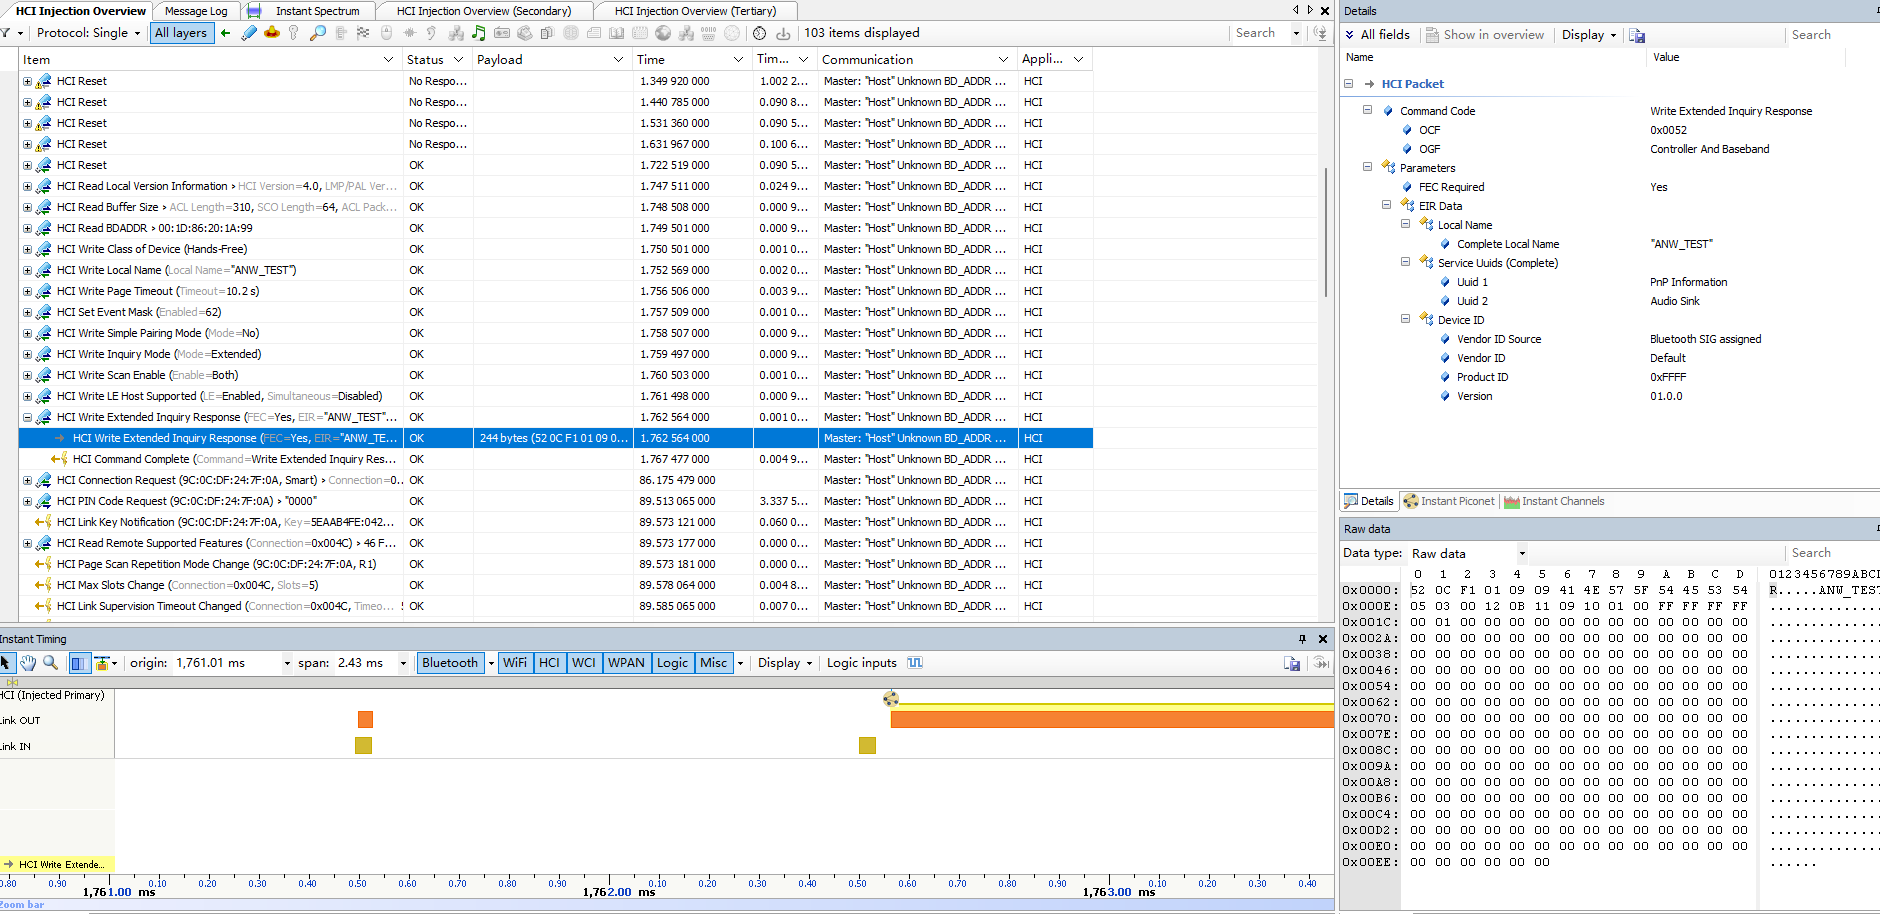Select the arrow pointer tool in Instant Timing

pyautogui.click(x=6, y=663)
